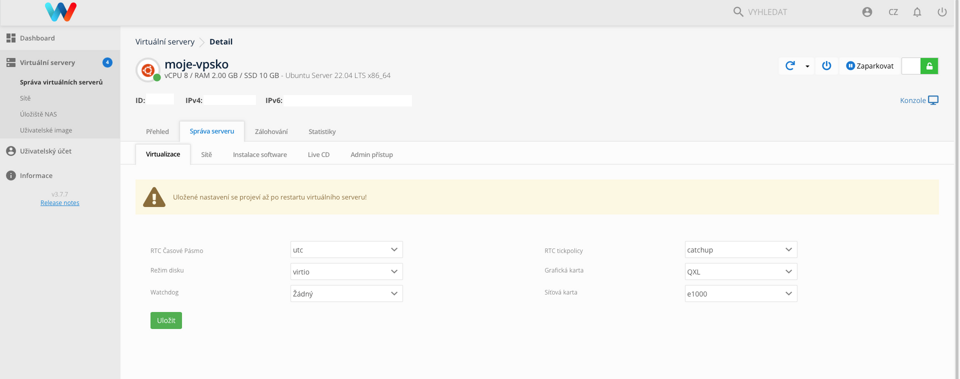
Task: Click the restart server refresh icon
Action: (x=790, y=66)
